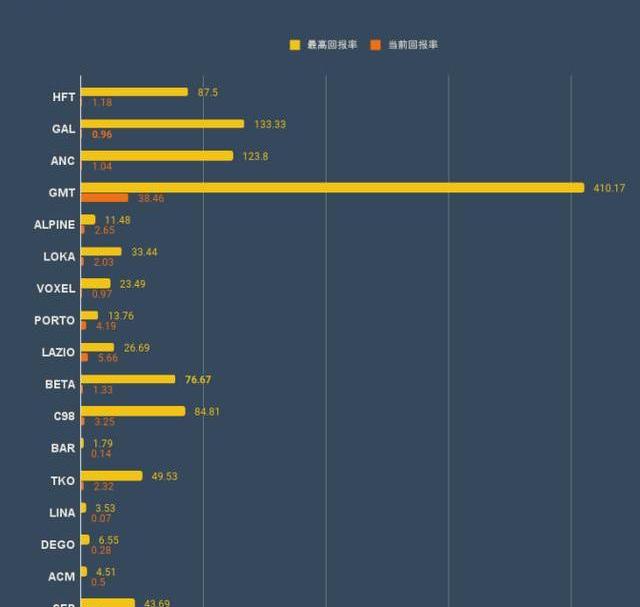Click the yellow ANC bar
The width and height of the screenshot is (640, 607).
coord(157,156)
